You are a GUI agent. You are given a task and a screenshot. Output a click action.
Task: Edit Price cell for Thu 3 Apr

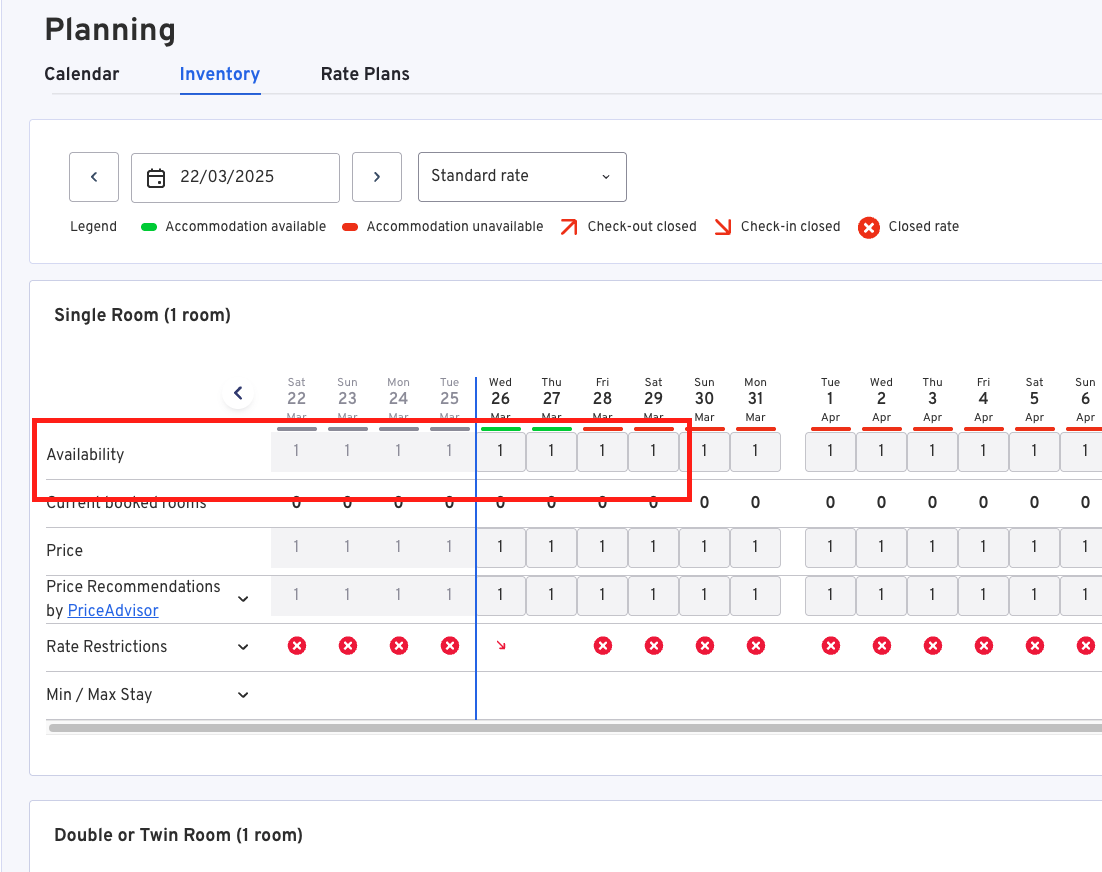point(932,547)
